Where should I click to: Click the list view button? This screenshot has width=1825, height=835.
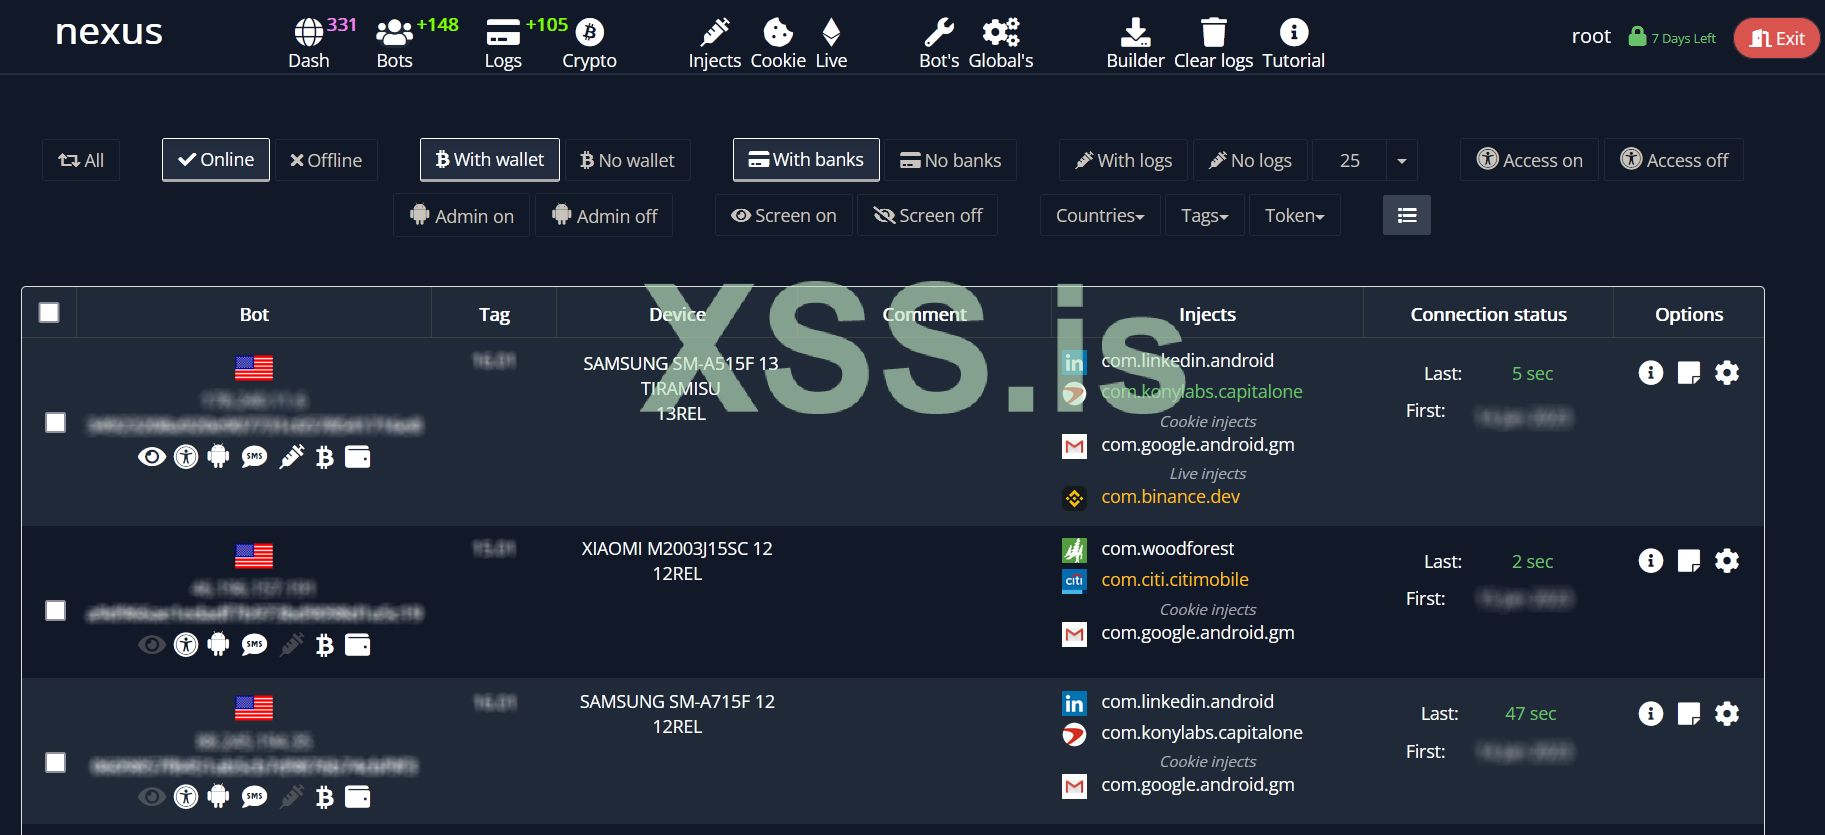coord(1407,215)
